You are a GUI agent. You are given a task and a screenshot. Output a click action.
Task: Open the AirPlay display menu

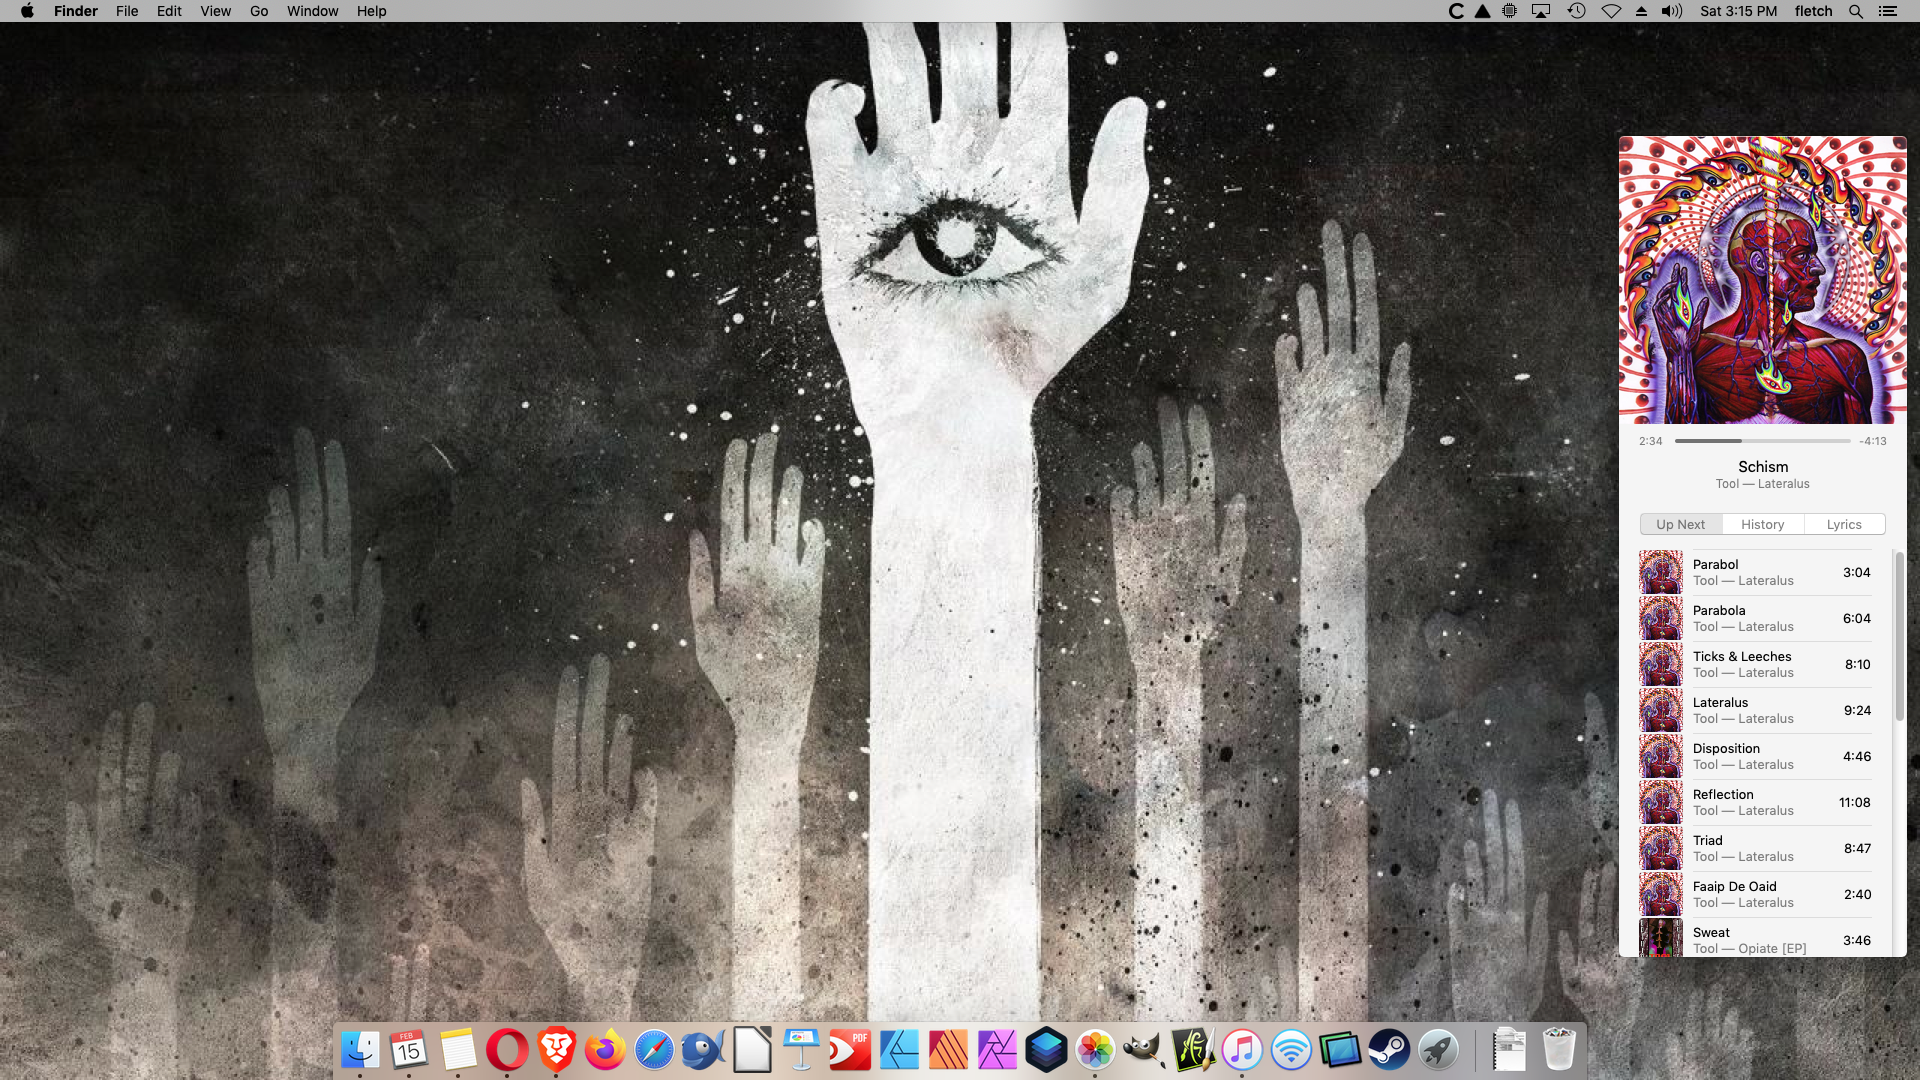pyautogui.click(x=1541, y=11)
